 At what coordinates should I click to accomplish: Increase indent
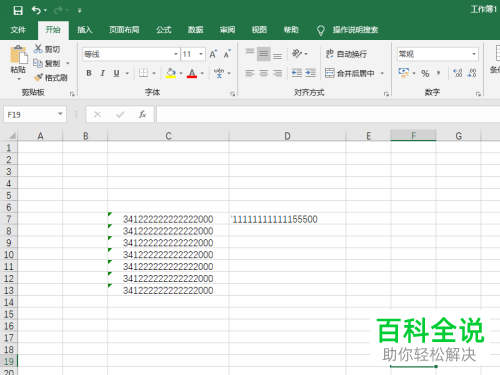pos(310,73)
